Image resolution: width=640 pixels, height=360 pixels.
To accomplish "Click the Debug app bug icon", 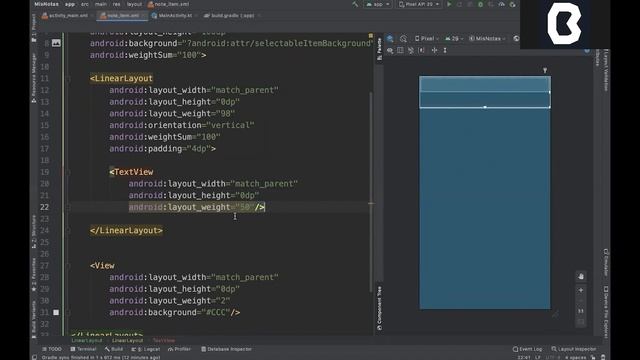I will (480, 4).
